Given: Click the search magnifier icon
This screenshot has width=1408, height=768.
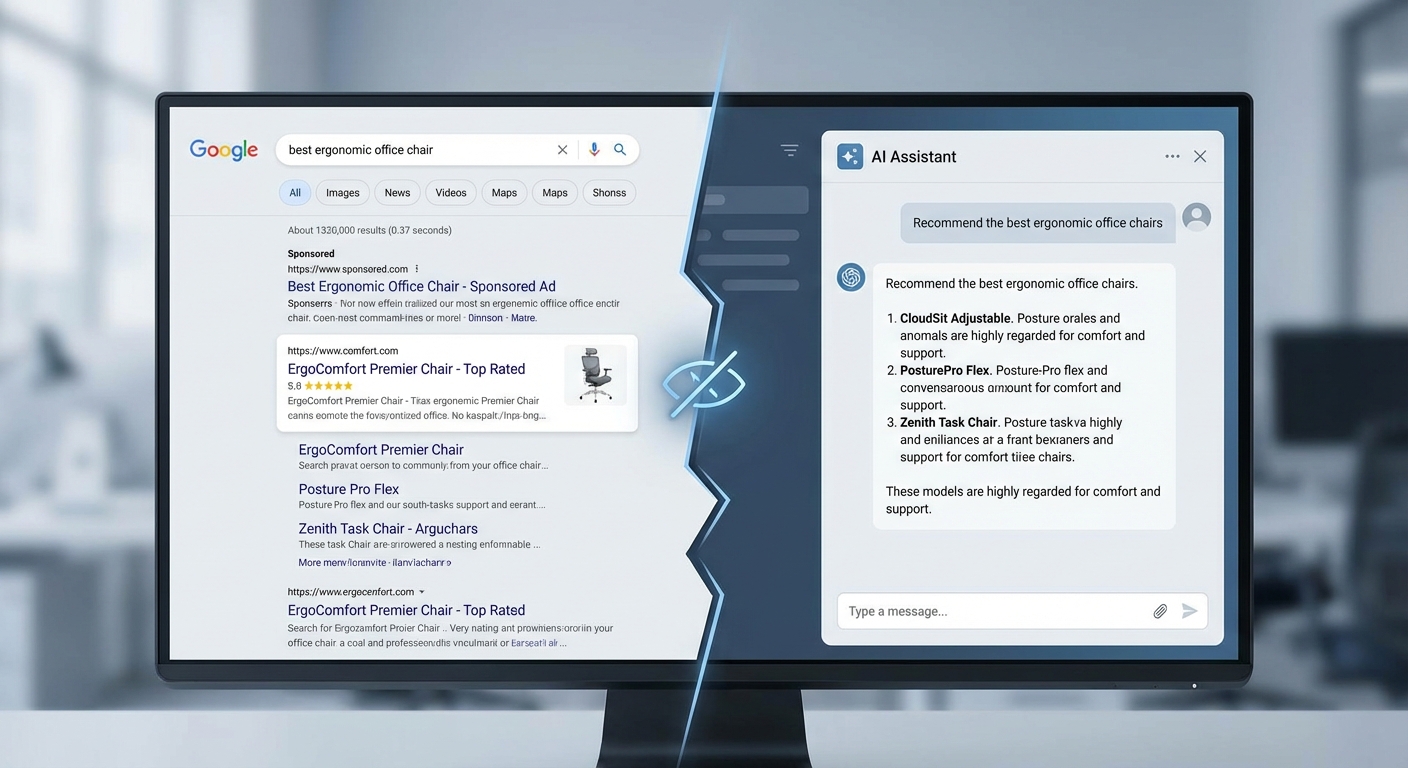Looking at the screenshot, I should (620, 149).
